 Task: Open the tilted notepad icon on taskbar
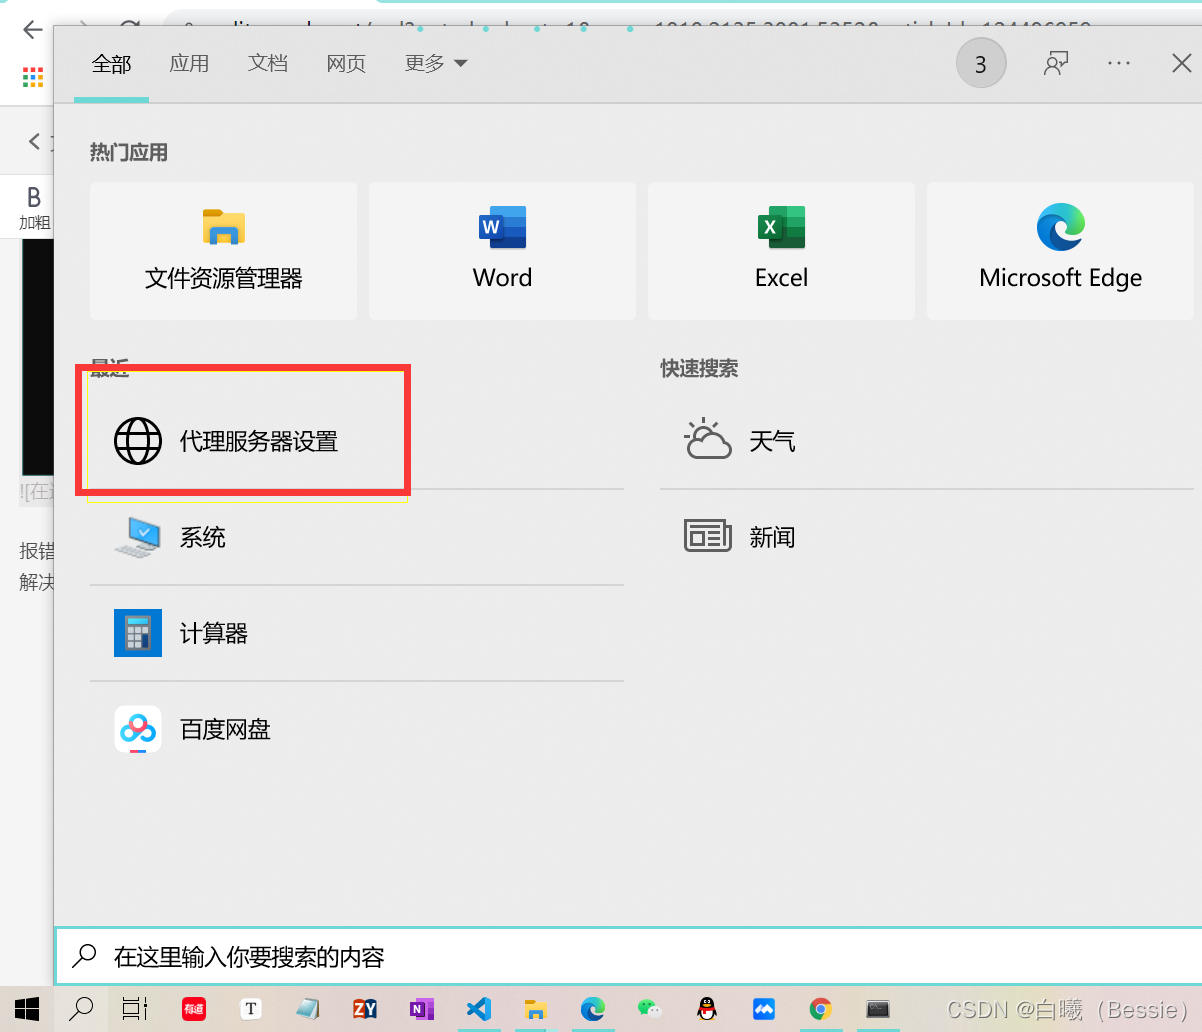click(308, 1009)
